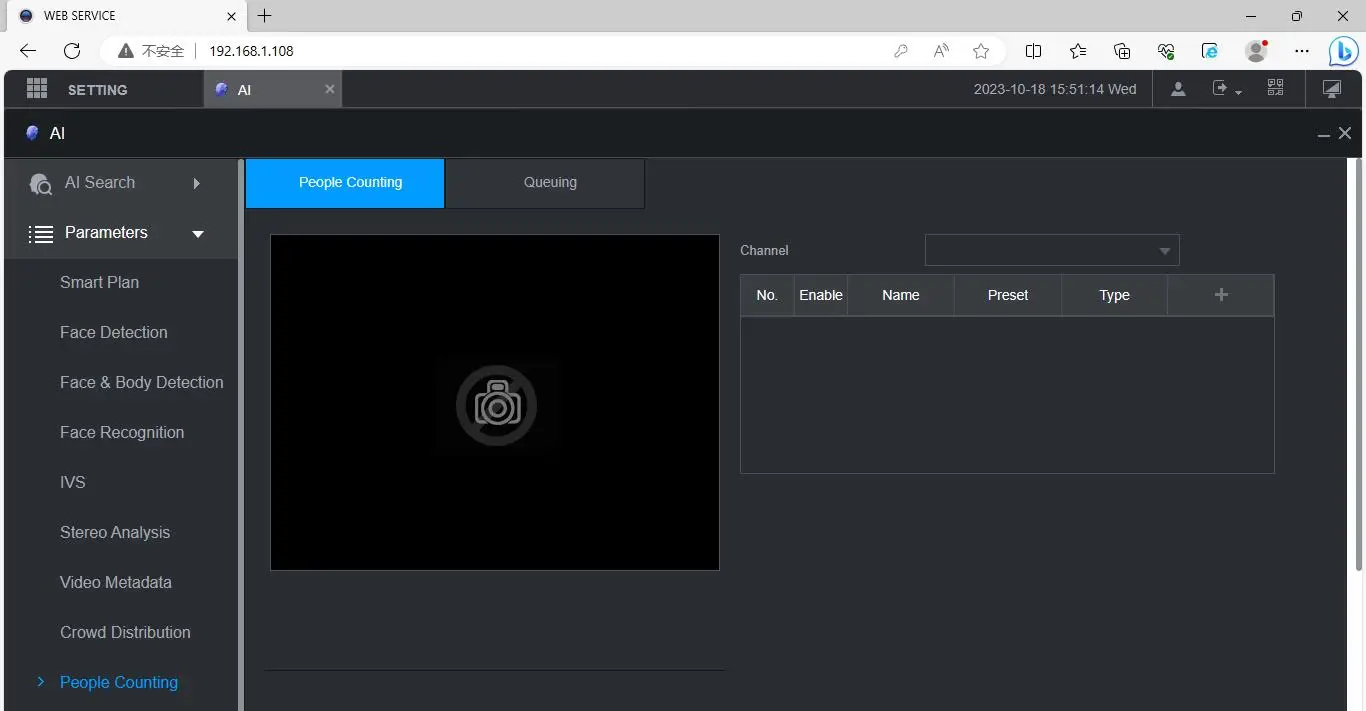Open the browser profile avatar

pyautogui.click(x=1256, y=51)
